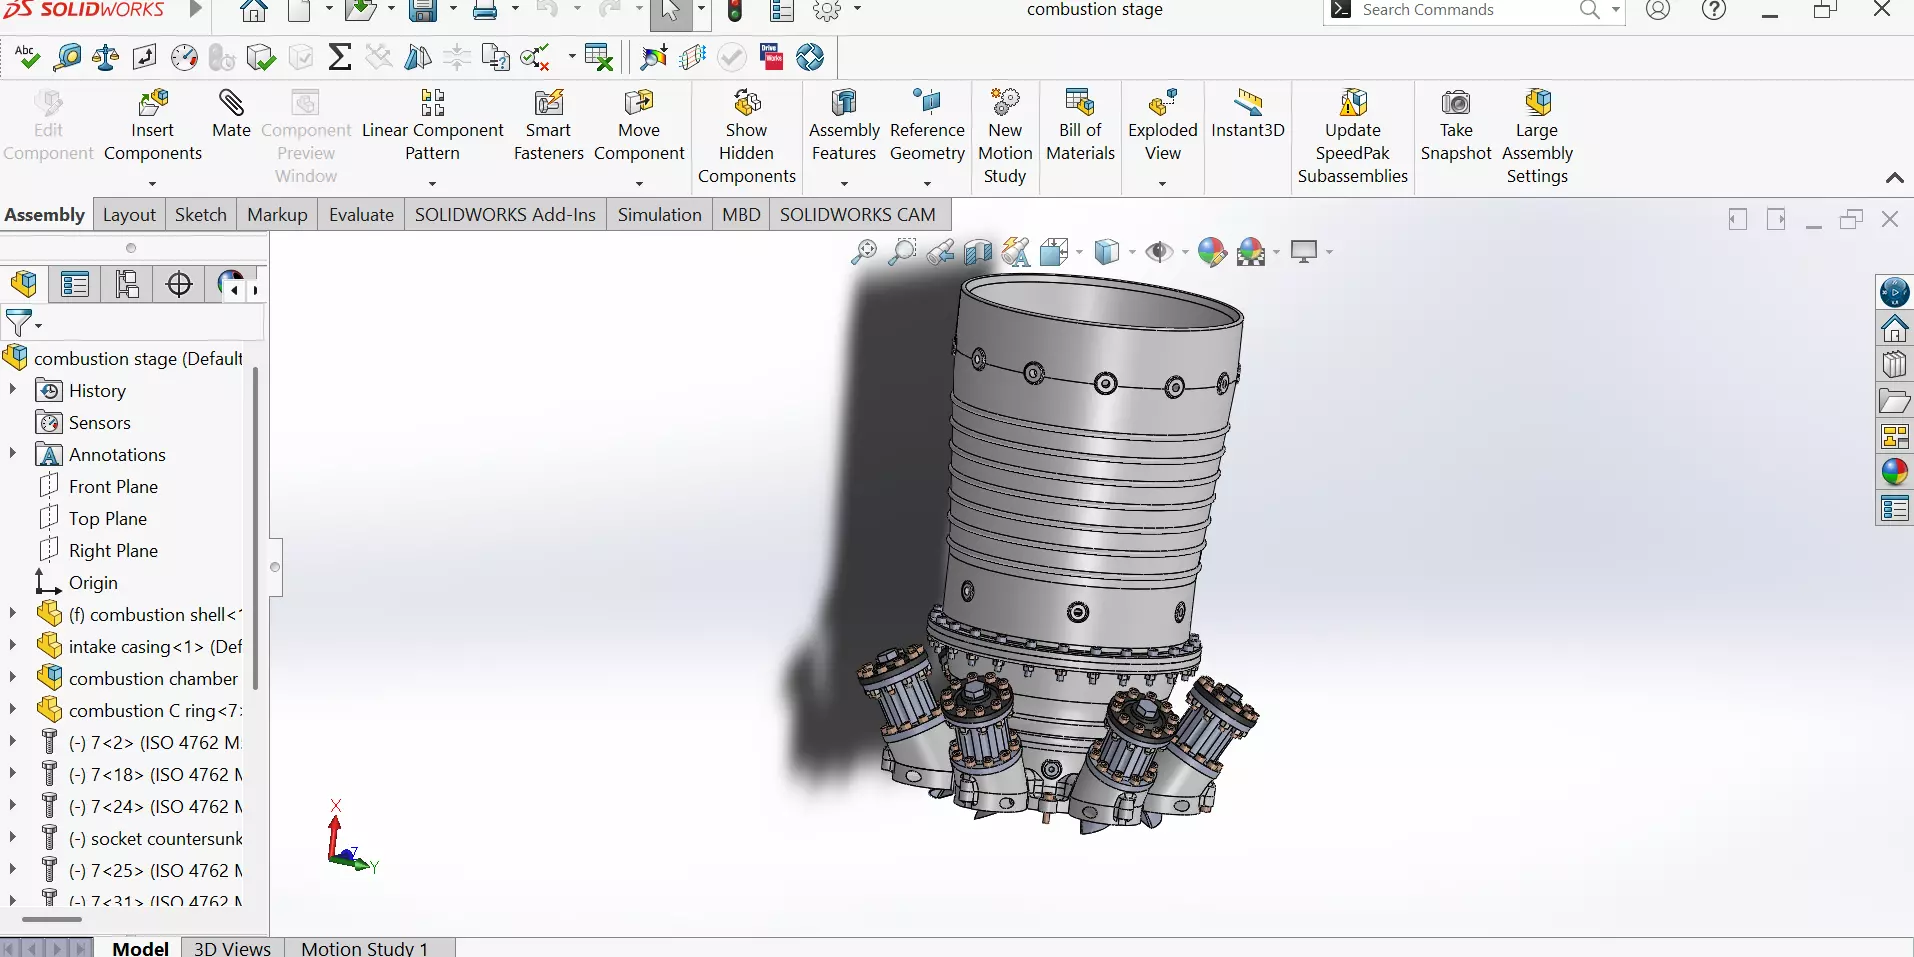Open Apply Scene dropdown arrow
The image size is (1914, 957).
(x=1277, y=252)
